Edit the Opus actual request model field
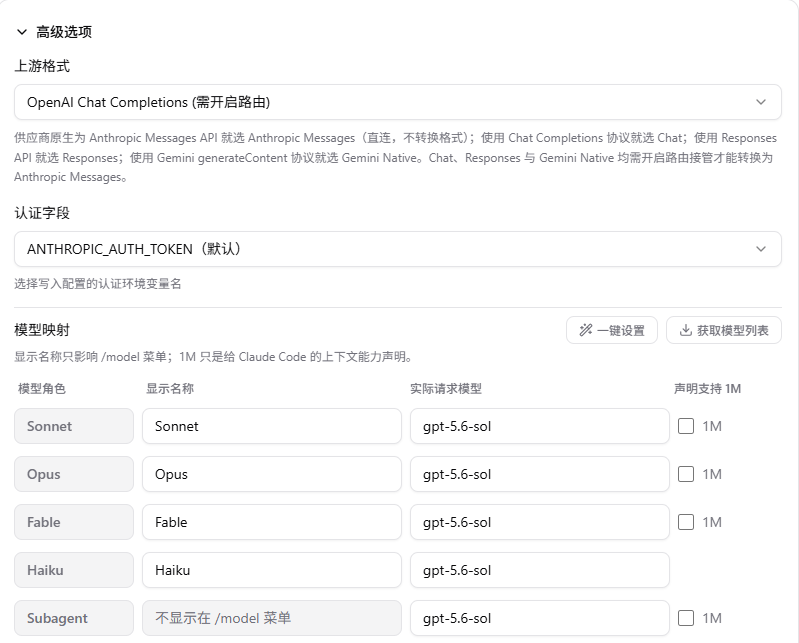 540,474
